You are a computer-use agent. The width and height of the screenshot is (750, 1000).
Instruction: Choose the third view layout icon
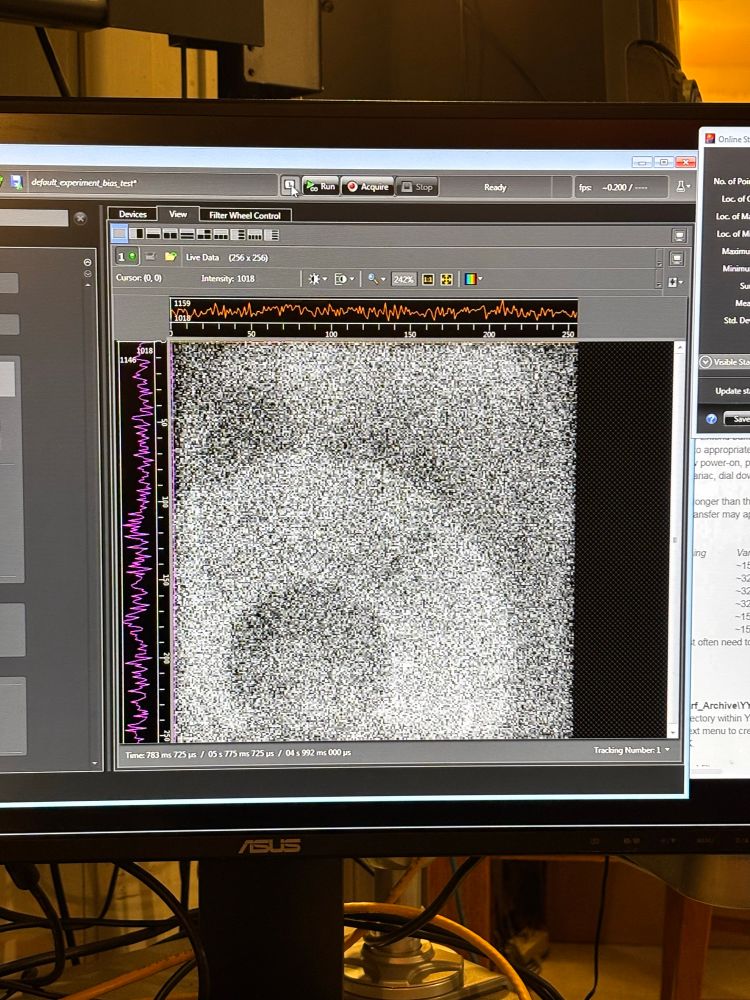tap(153, 234)
